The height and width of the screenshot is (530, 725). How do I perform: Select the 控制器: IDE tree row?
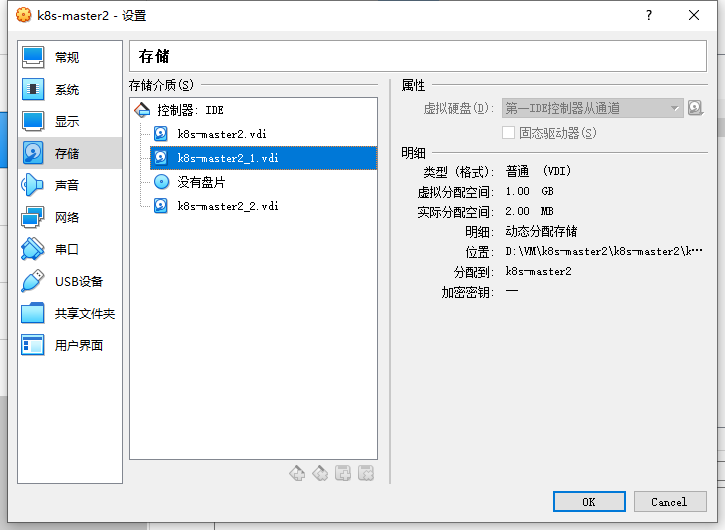coord(253,110)
